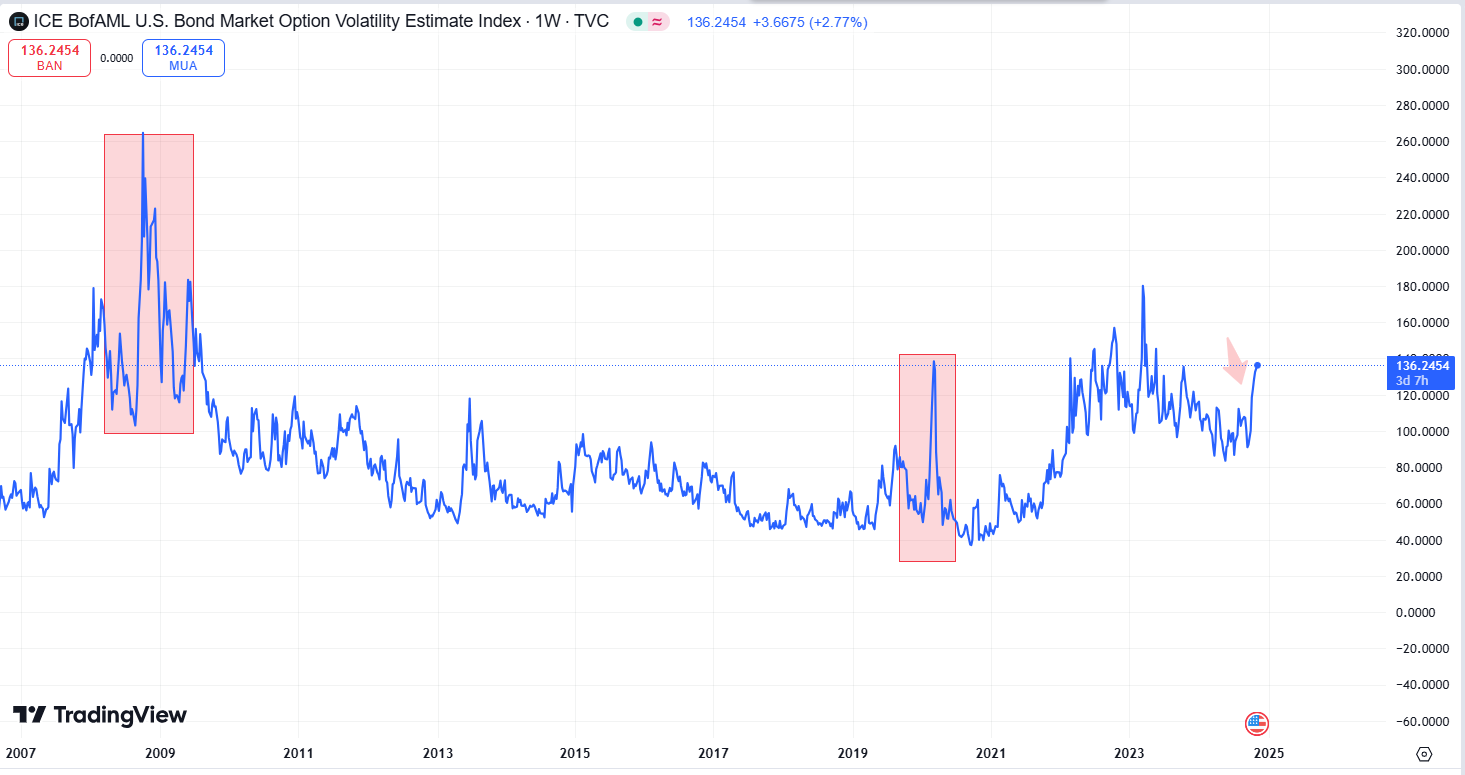Click the 2009 label on the time axis
This screenshot has height=775, width=1465.
click(159, 753)
